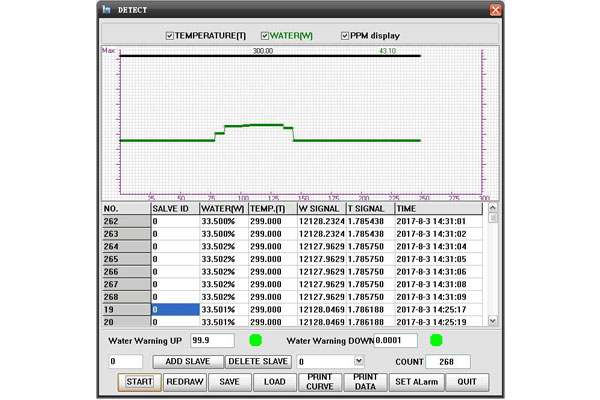
Task: Click the DETECT window title icon
Action: [107, 9]
